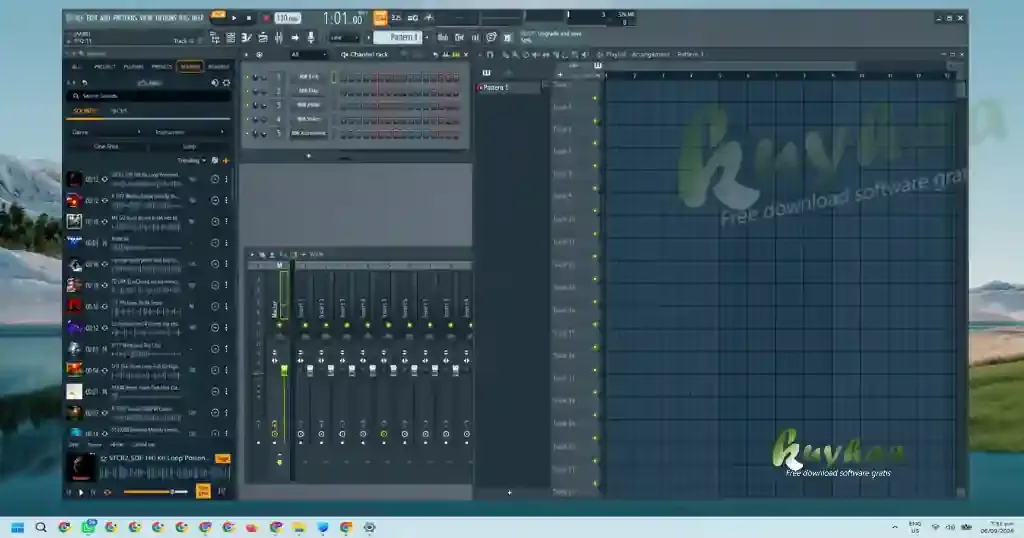This screenshot has width=1024, height=538.
Task: Click the orange button beside the volume slider
Action: pyautogui.click(x=203, y=491)
